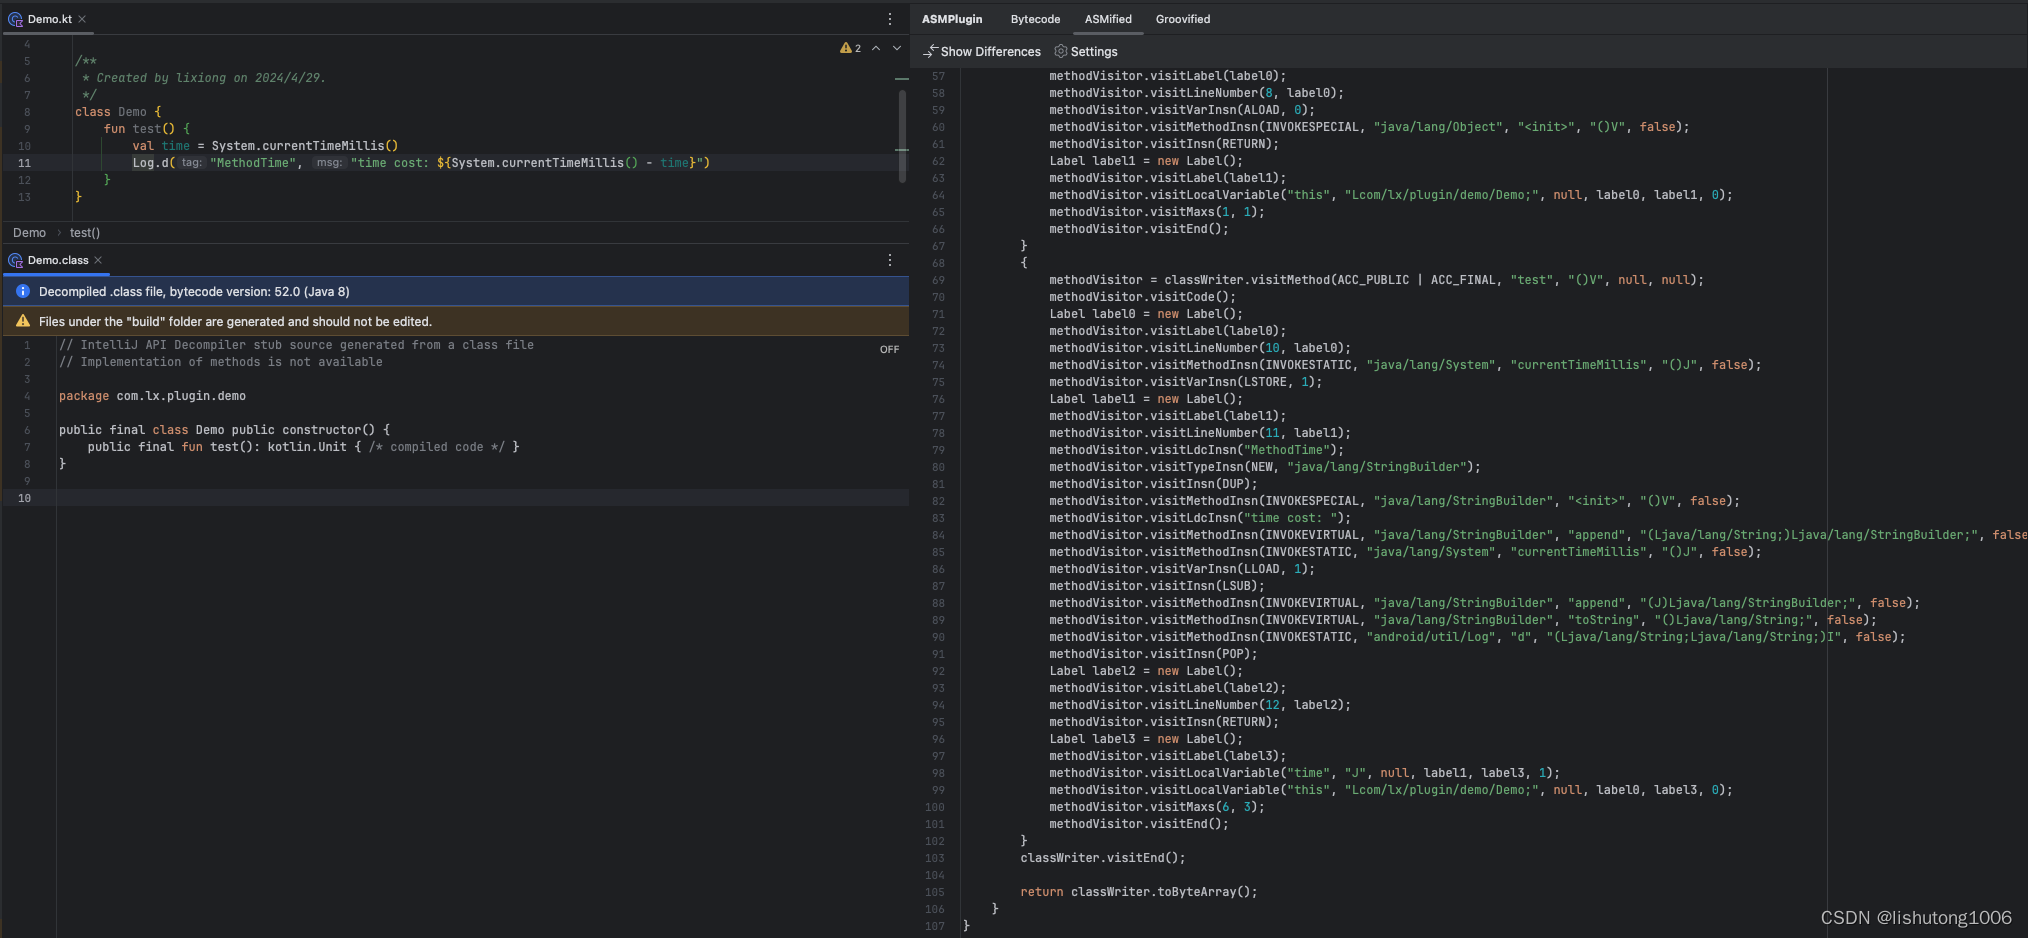Jump to previous highlighted problem arrow
This screenshot has width=2028, height=938.
pyautogui.click(x=876, y=48)
